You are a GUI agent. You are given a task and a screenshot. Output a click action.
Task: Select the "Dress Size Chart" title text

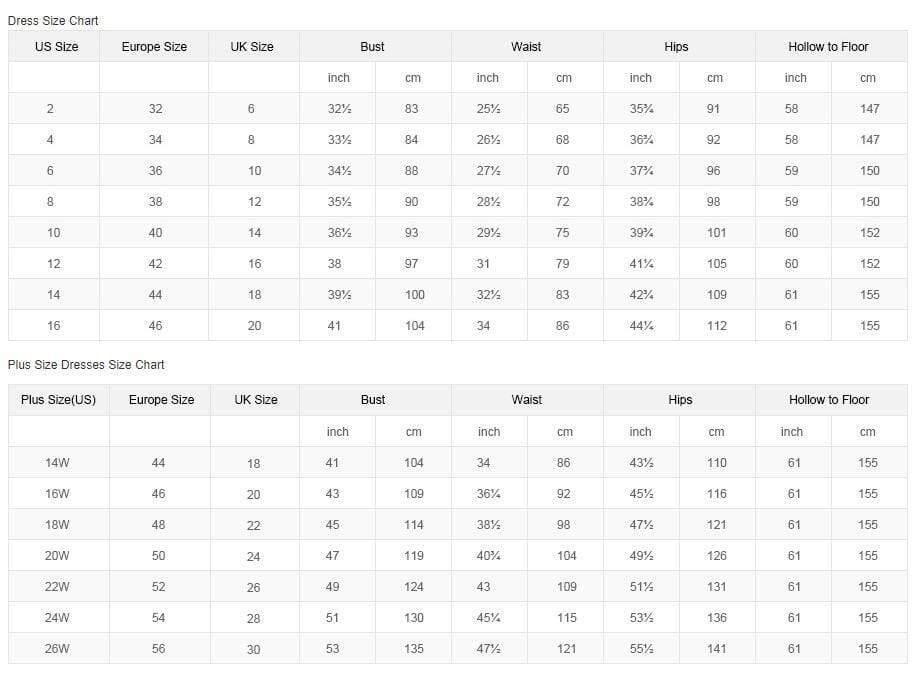(x=53, y=21)
